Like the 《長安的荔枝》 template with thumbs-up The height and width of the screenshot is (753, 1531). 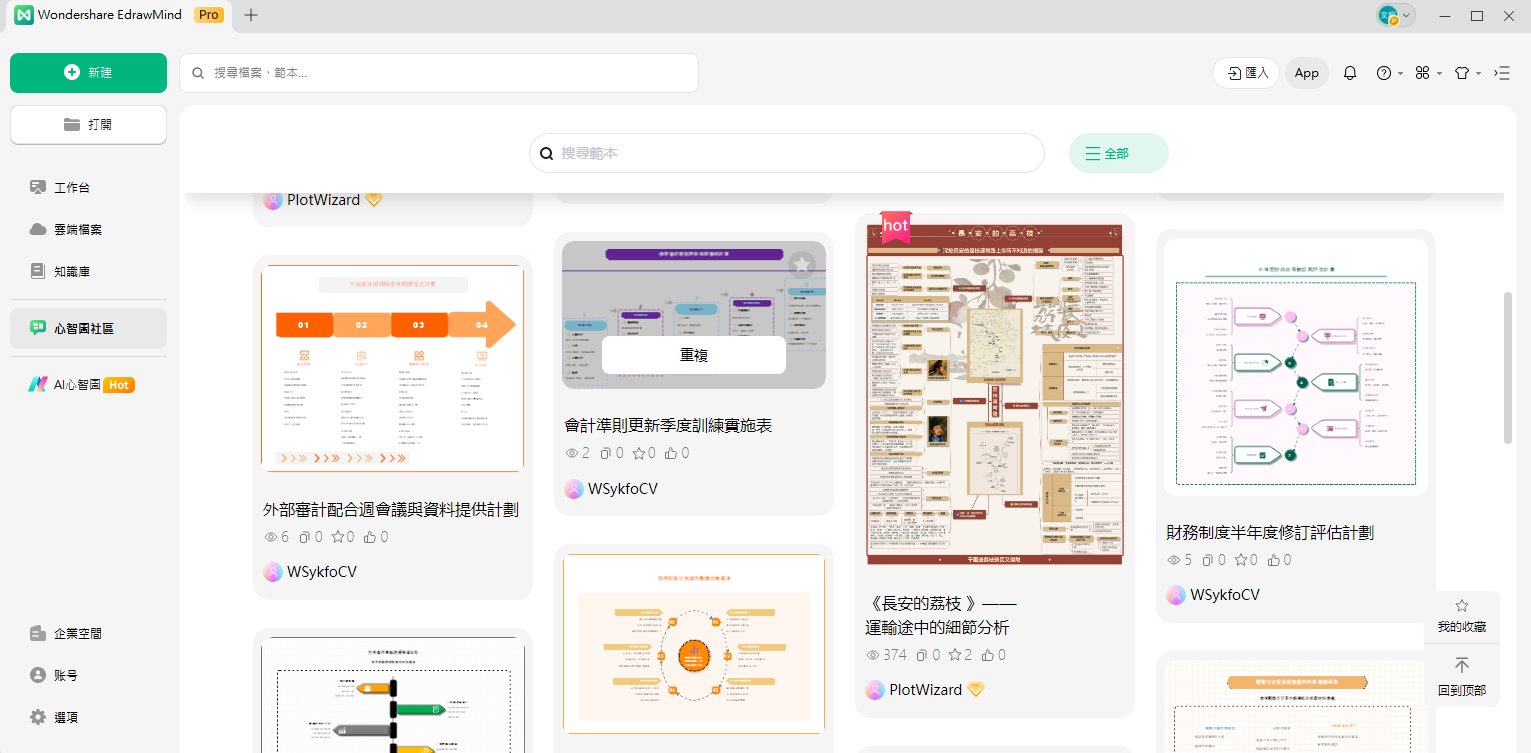pos(989,655)
